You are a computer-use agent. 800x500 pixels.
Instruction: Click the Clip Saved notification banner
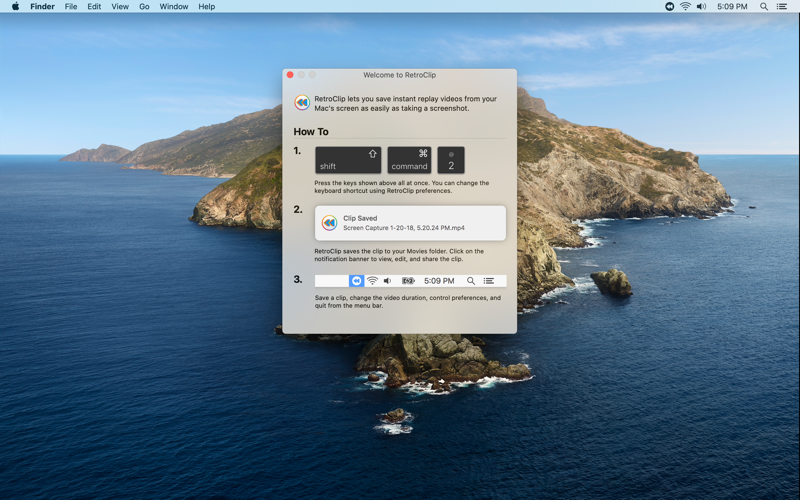[x=410, y=223]
